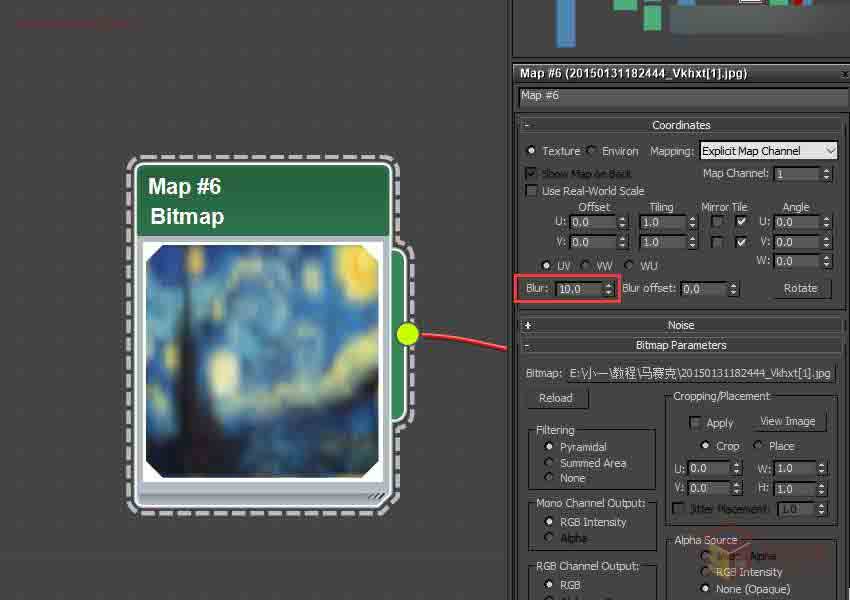Screen dimensions: 850x600
Task: Click the U Offset value field
Action: (593, 222)
